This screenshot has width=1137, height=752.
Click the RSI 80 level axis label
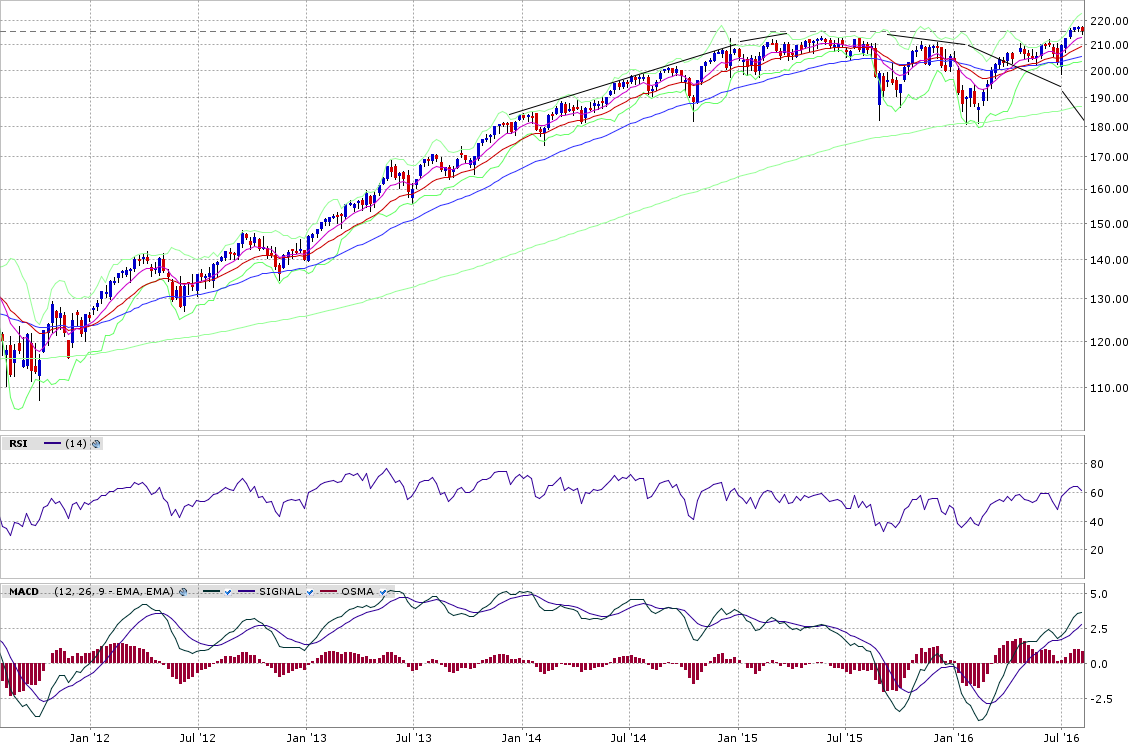(x=1097, y=464)
